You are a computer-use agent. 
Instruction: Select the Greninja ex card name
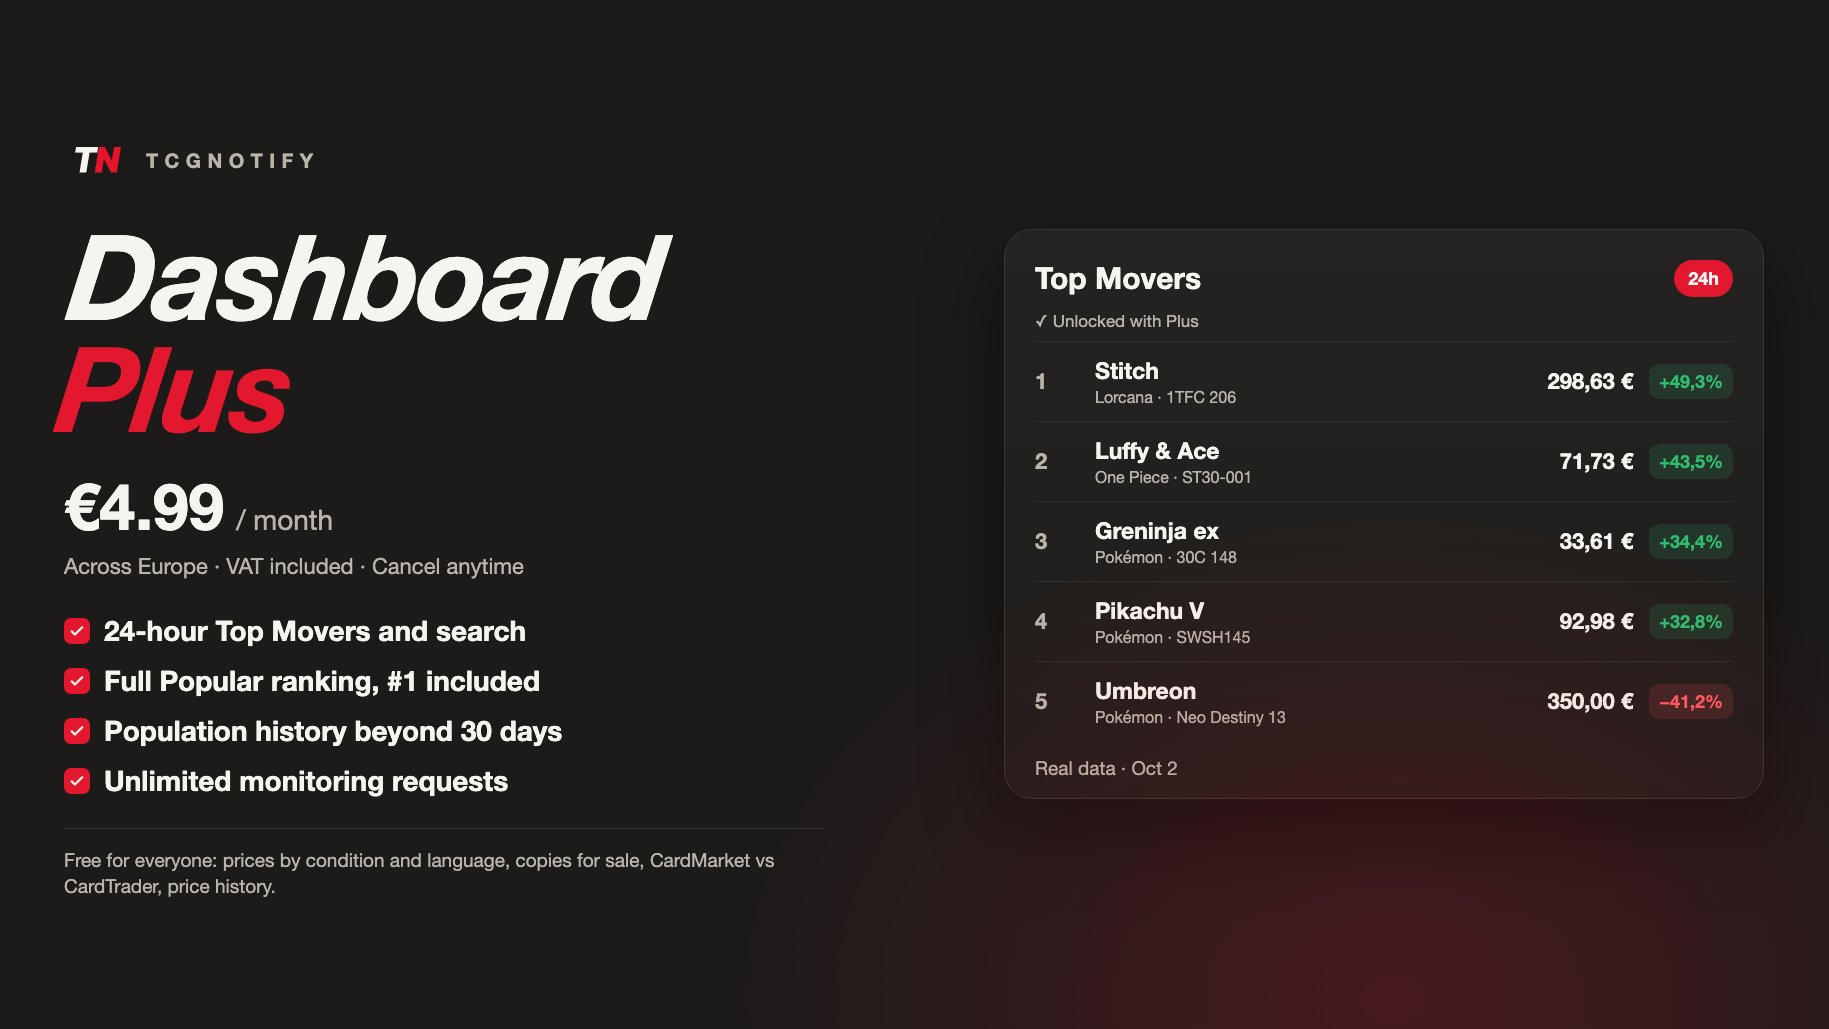pyautogui.click(x=1157, y=531)
